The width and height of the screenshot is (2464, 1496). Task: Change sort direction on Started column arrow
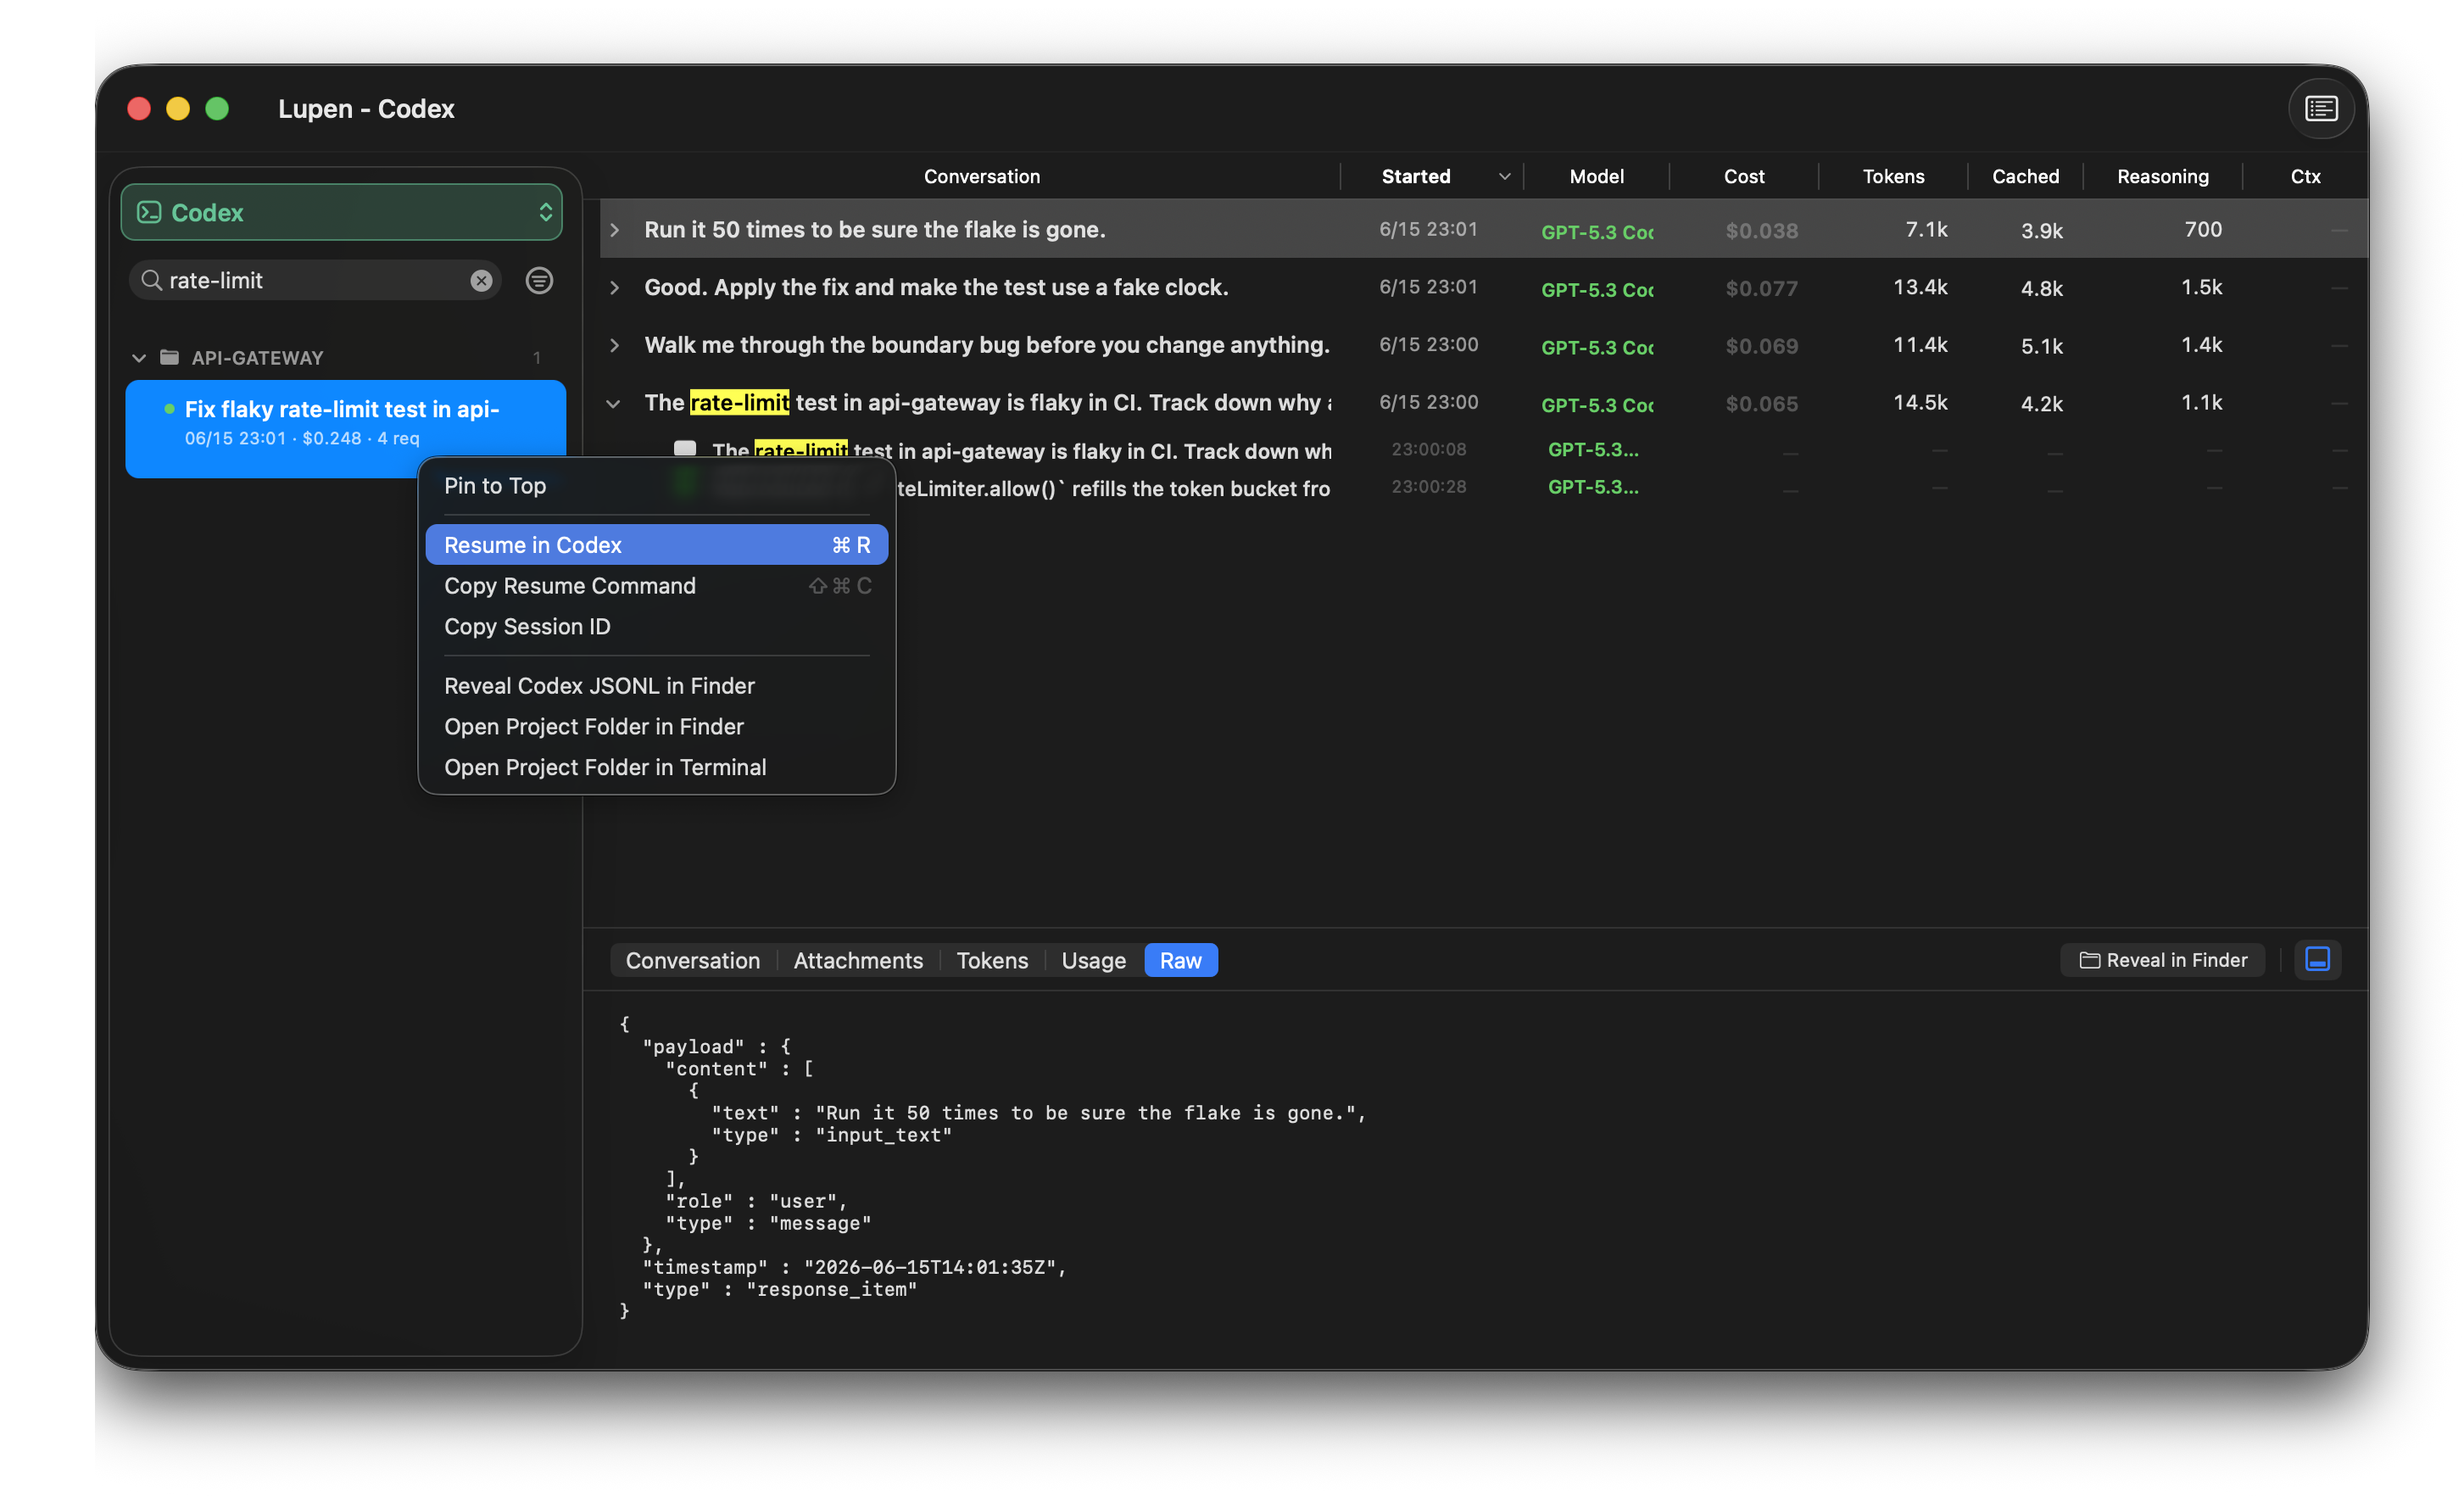click(1504, 176)
